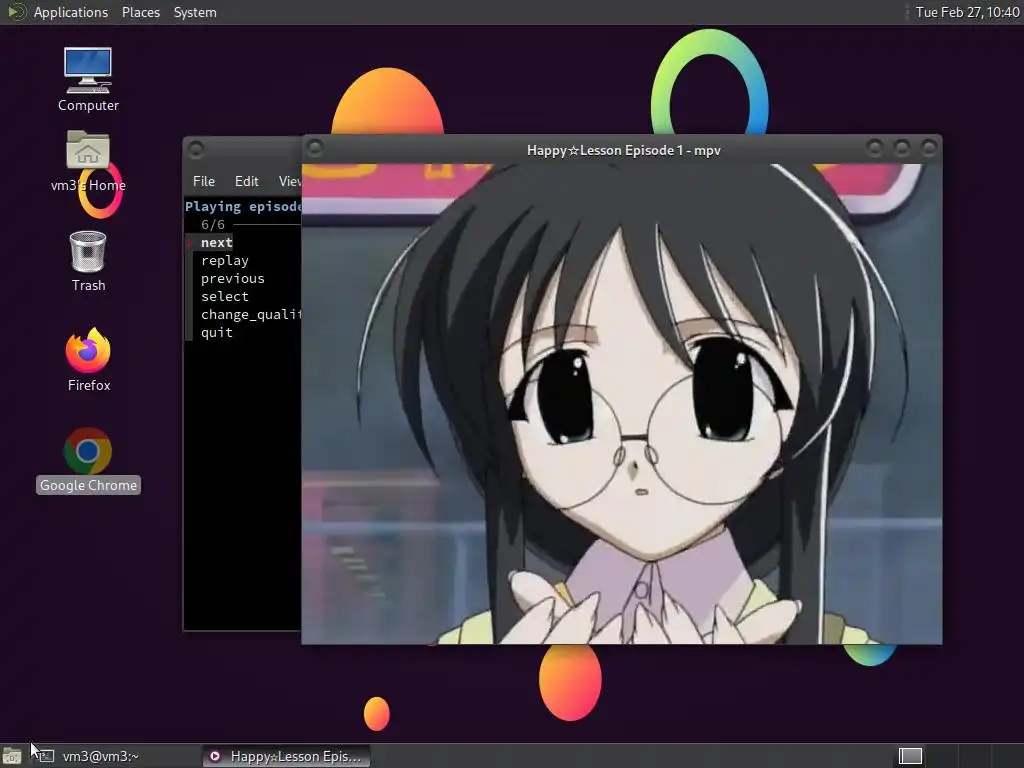This screenshot has height=768, width=1024.
Task: Open the System menu
Action: 195,12
